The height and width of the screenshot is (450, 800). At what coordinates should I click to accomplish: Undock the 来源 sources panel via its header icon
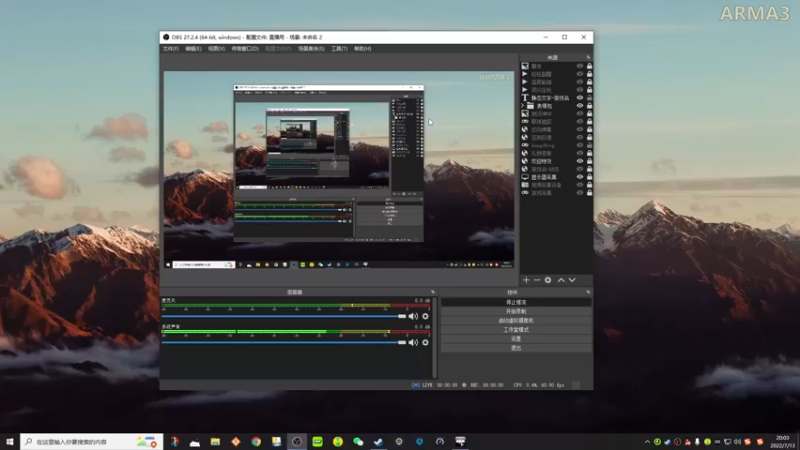coord(588,57)
